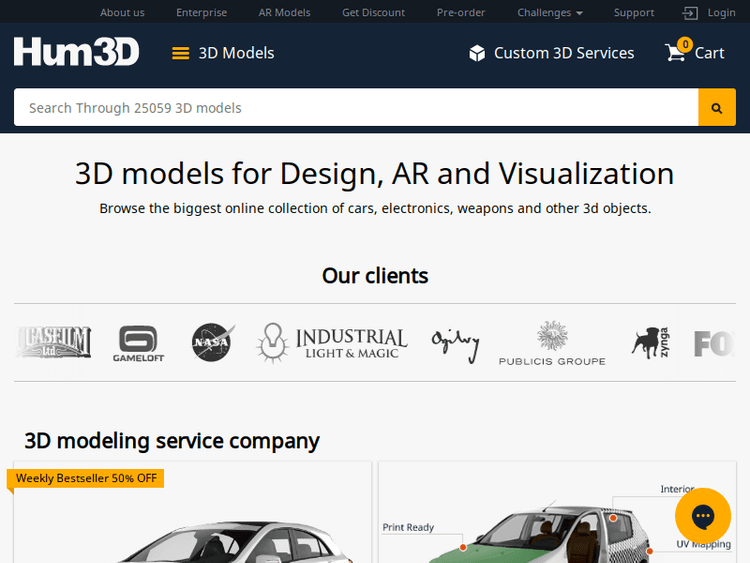Select the Industrial Light & Magic logo

(x=332, y=343)
